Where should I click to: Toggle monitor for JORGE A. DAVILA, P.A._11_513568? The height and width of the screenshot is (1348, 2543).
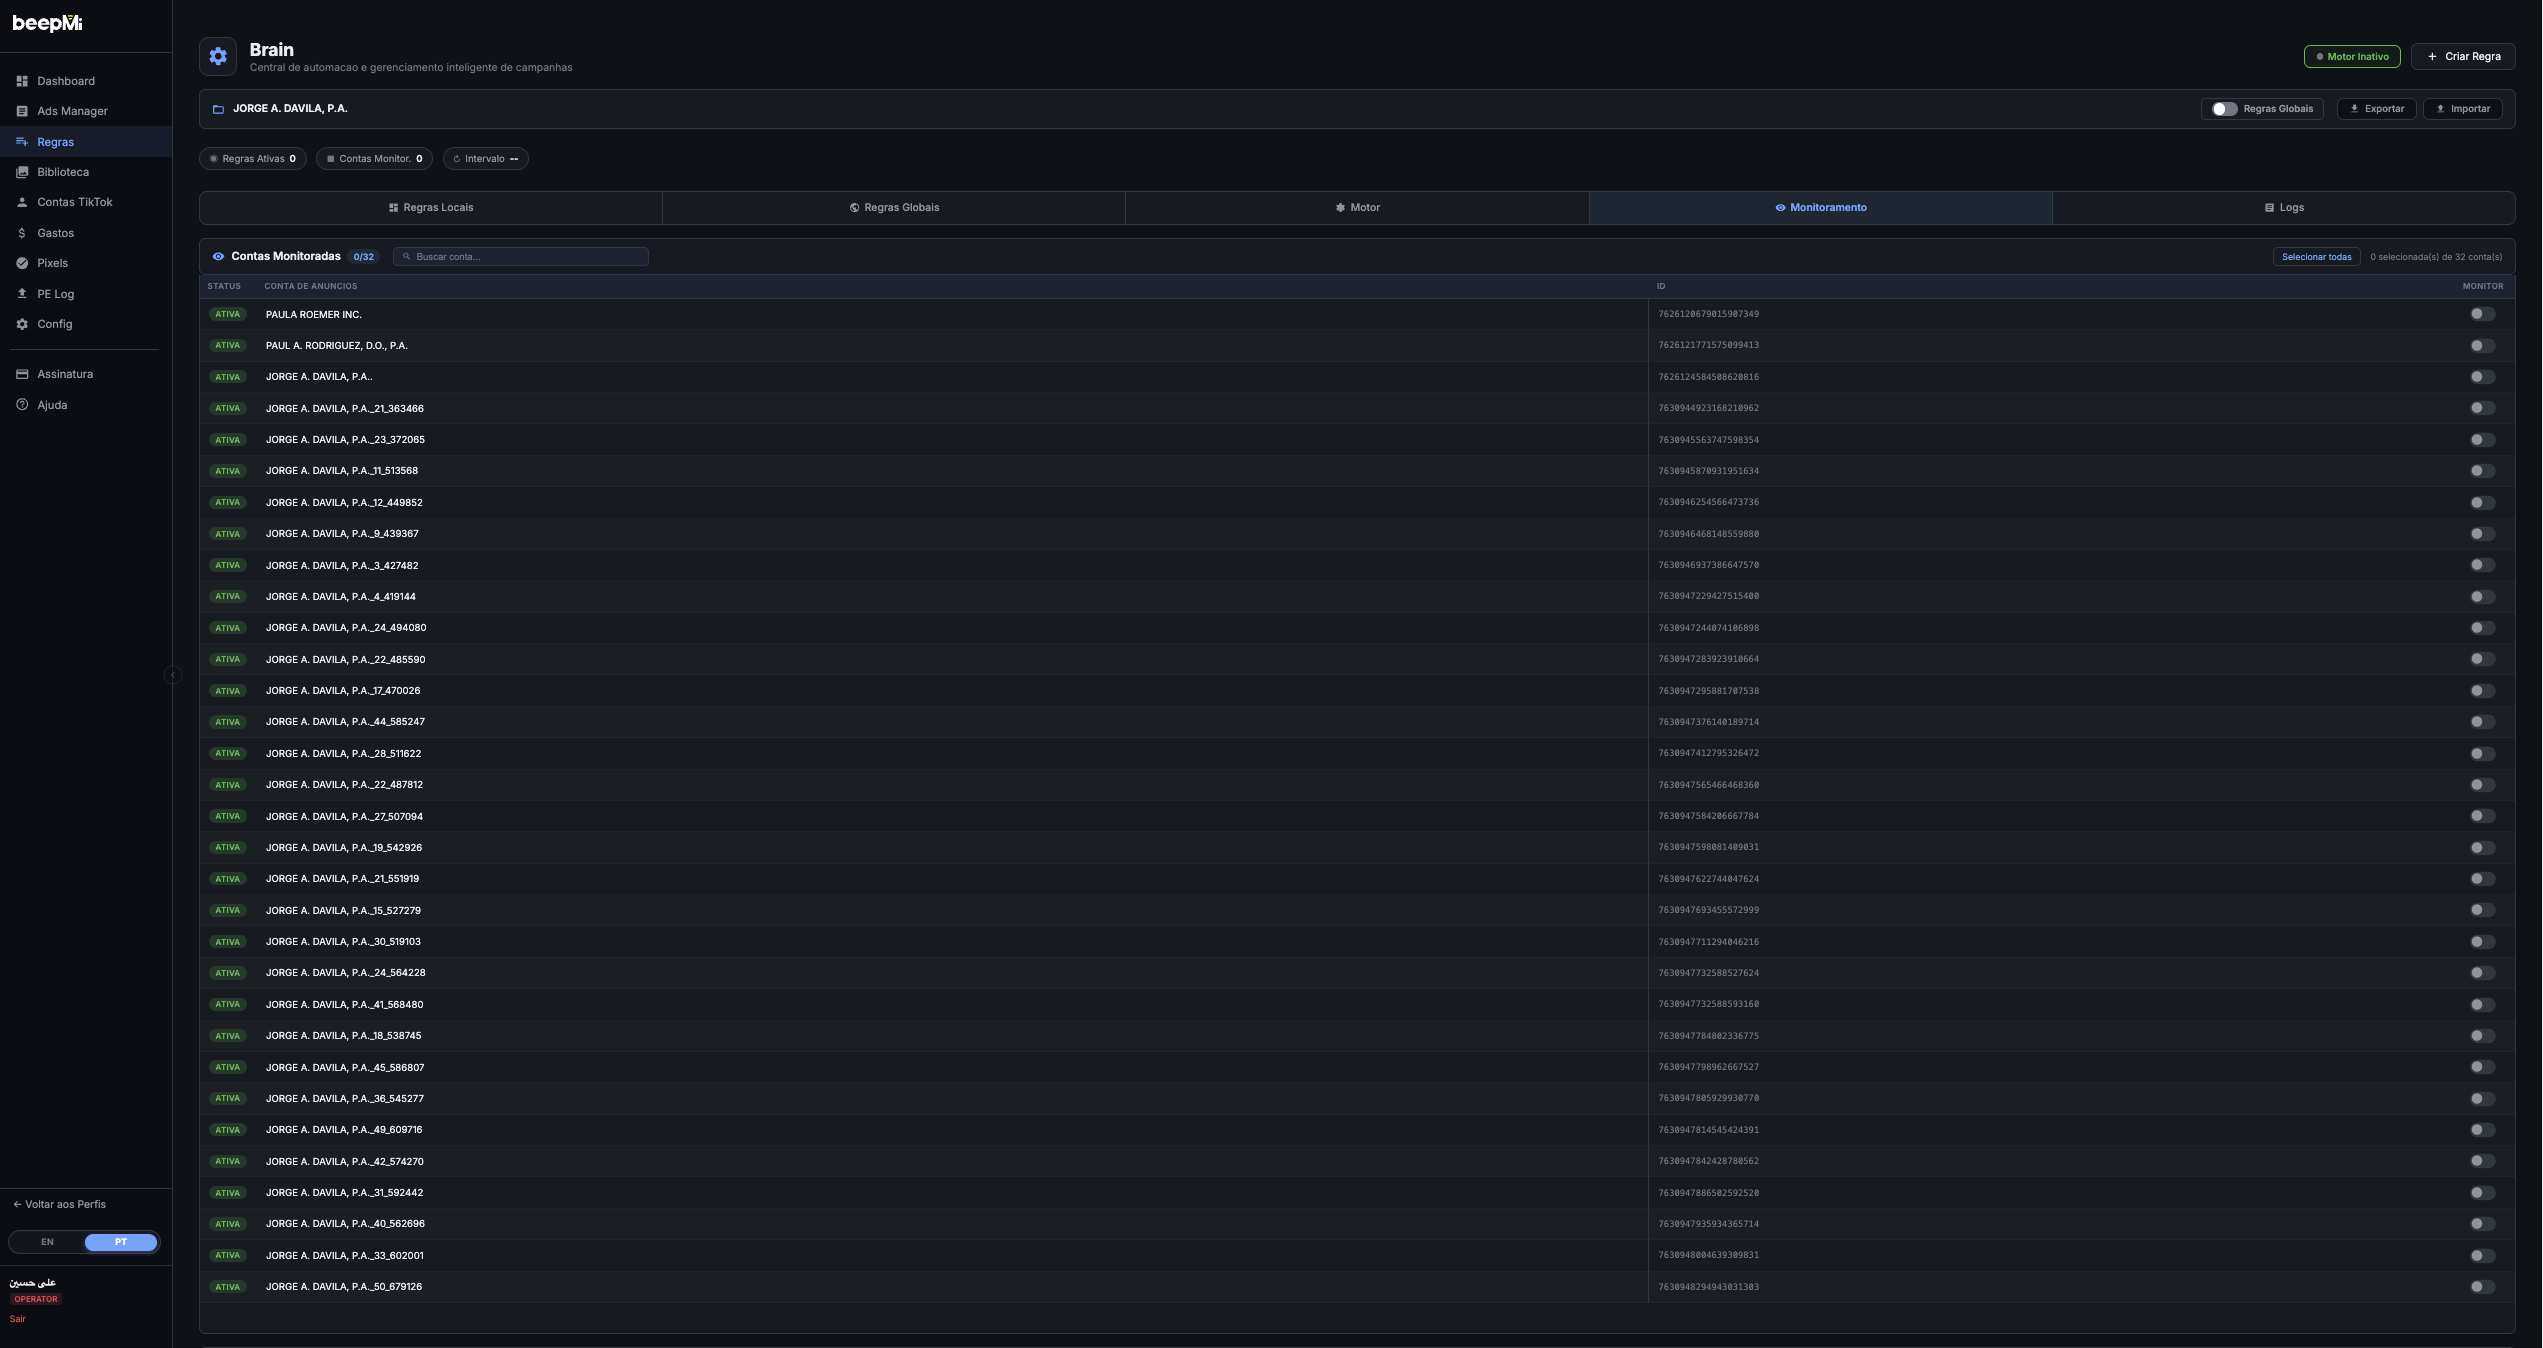point(2482,471)
